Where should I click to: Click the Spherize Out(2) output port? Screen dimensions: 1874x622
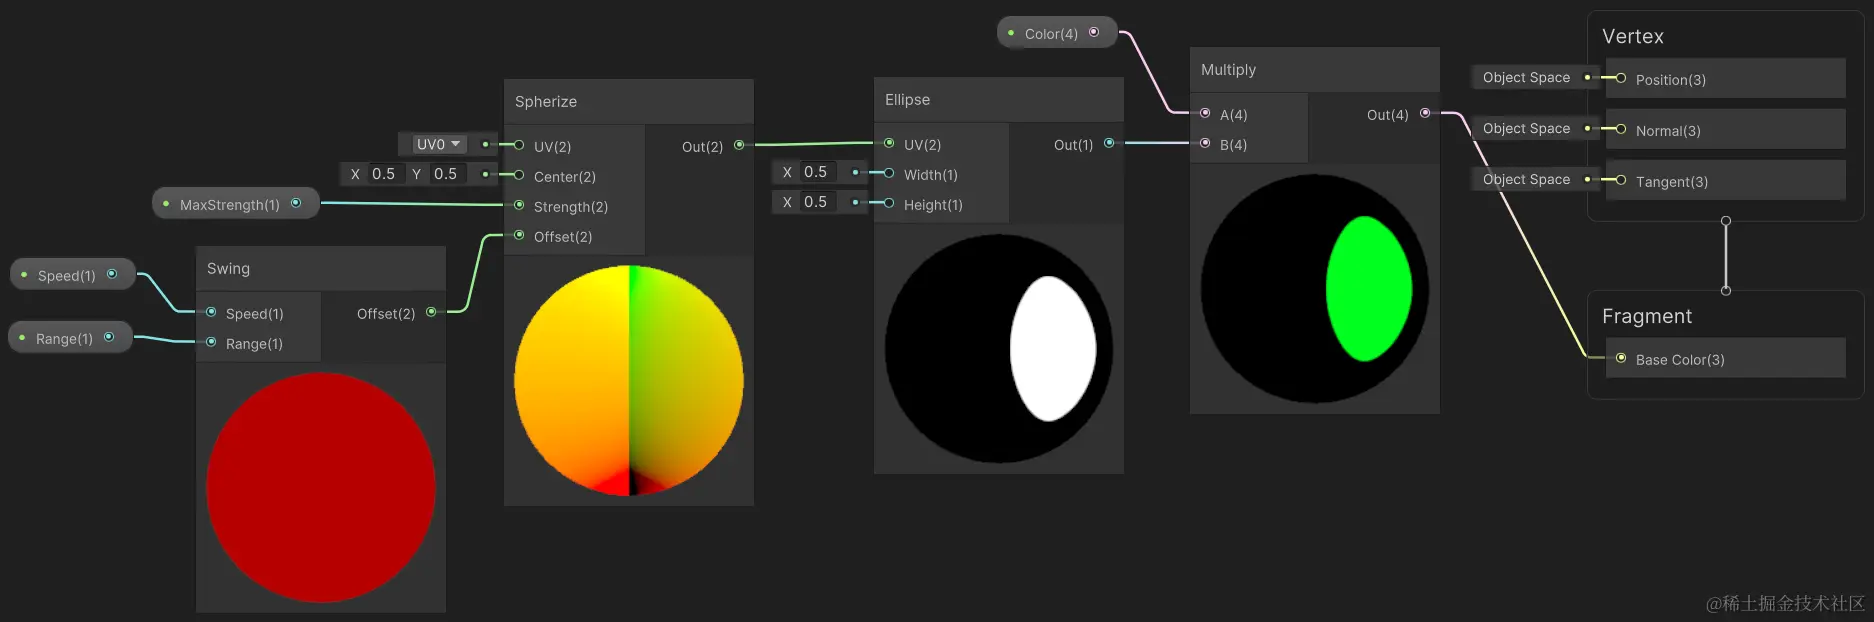point(739,145)
